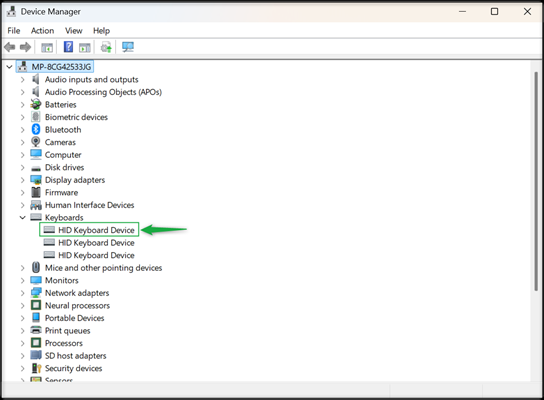Image resolution: width=544 pixels, height=400 pixels.
Task: Expand Audio Processing Objects (APOs) node
Action: [x=23, y=92]
